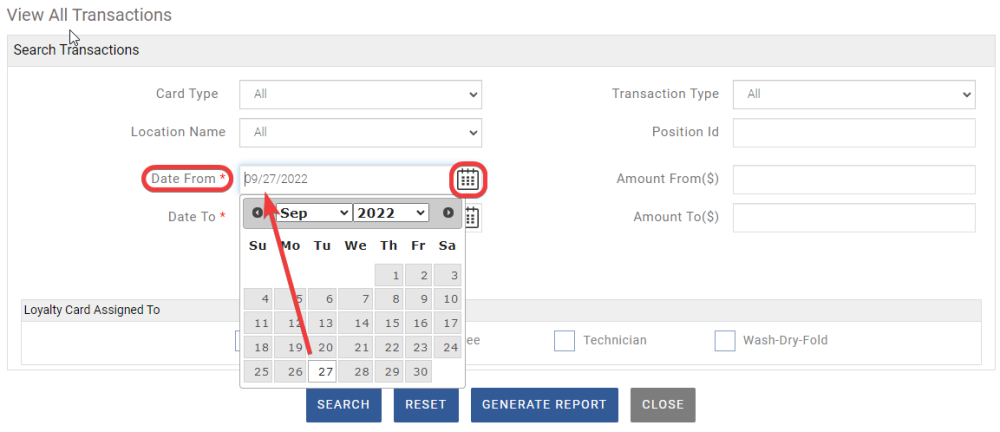Focus the Position Id input field

click(854, 132)
